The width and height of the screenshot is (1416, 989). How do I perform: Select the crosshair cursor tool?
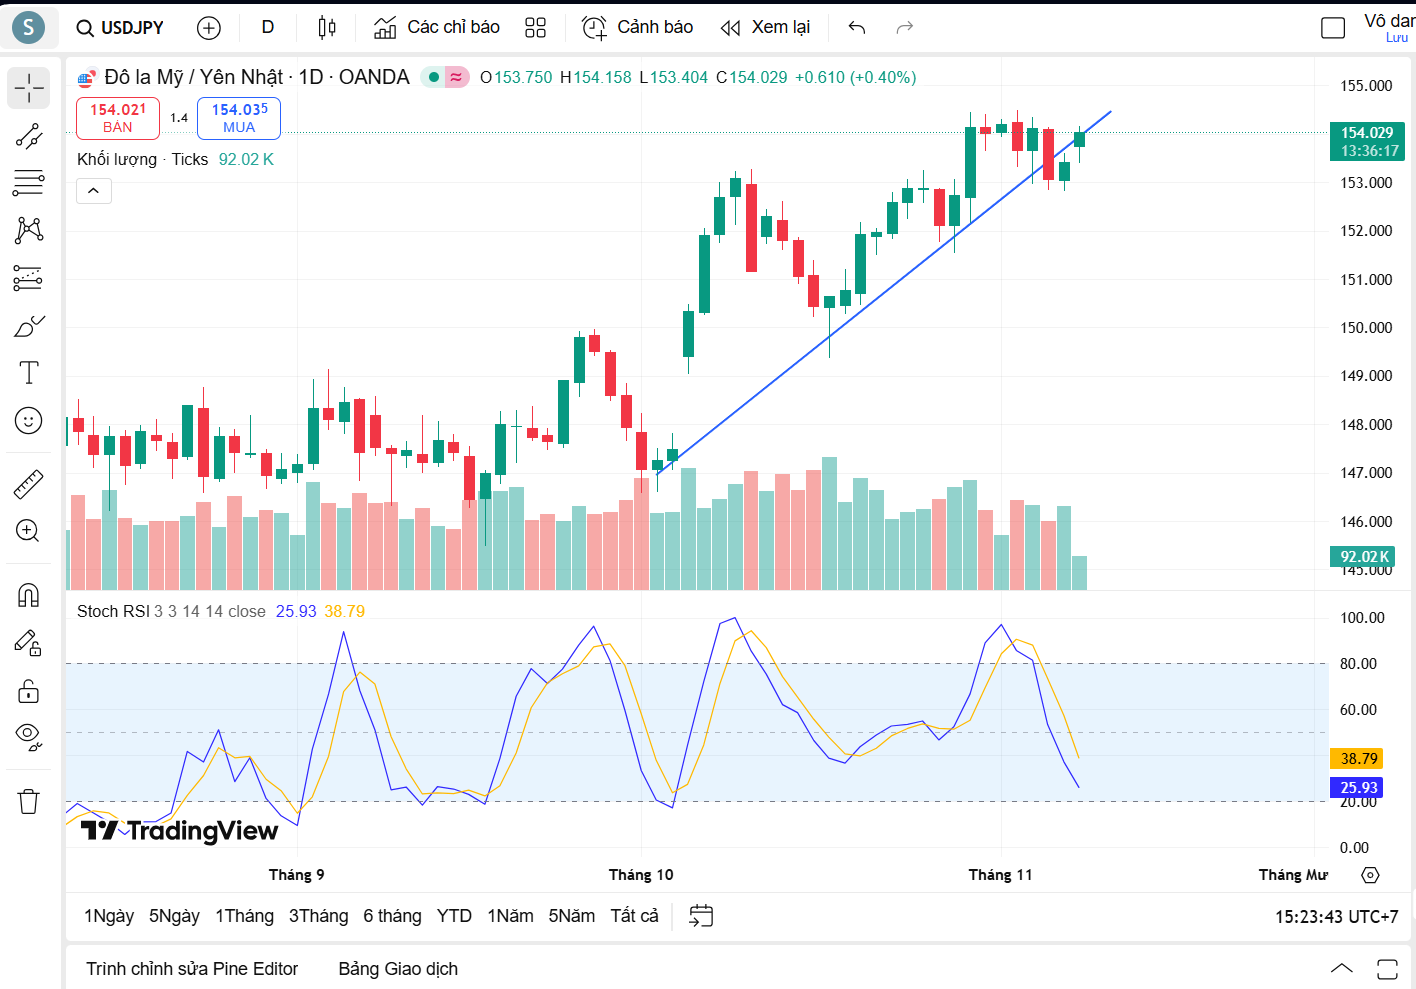[28, 88]
